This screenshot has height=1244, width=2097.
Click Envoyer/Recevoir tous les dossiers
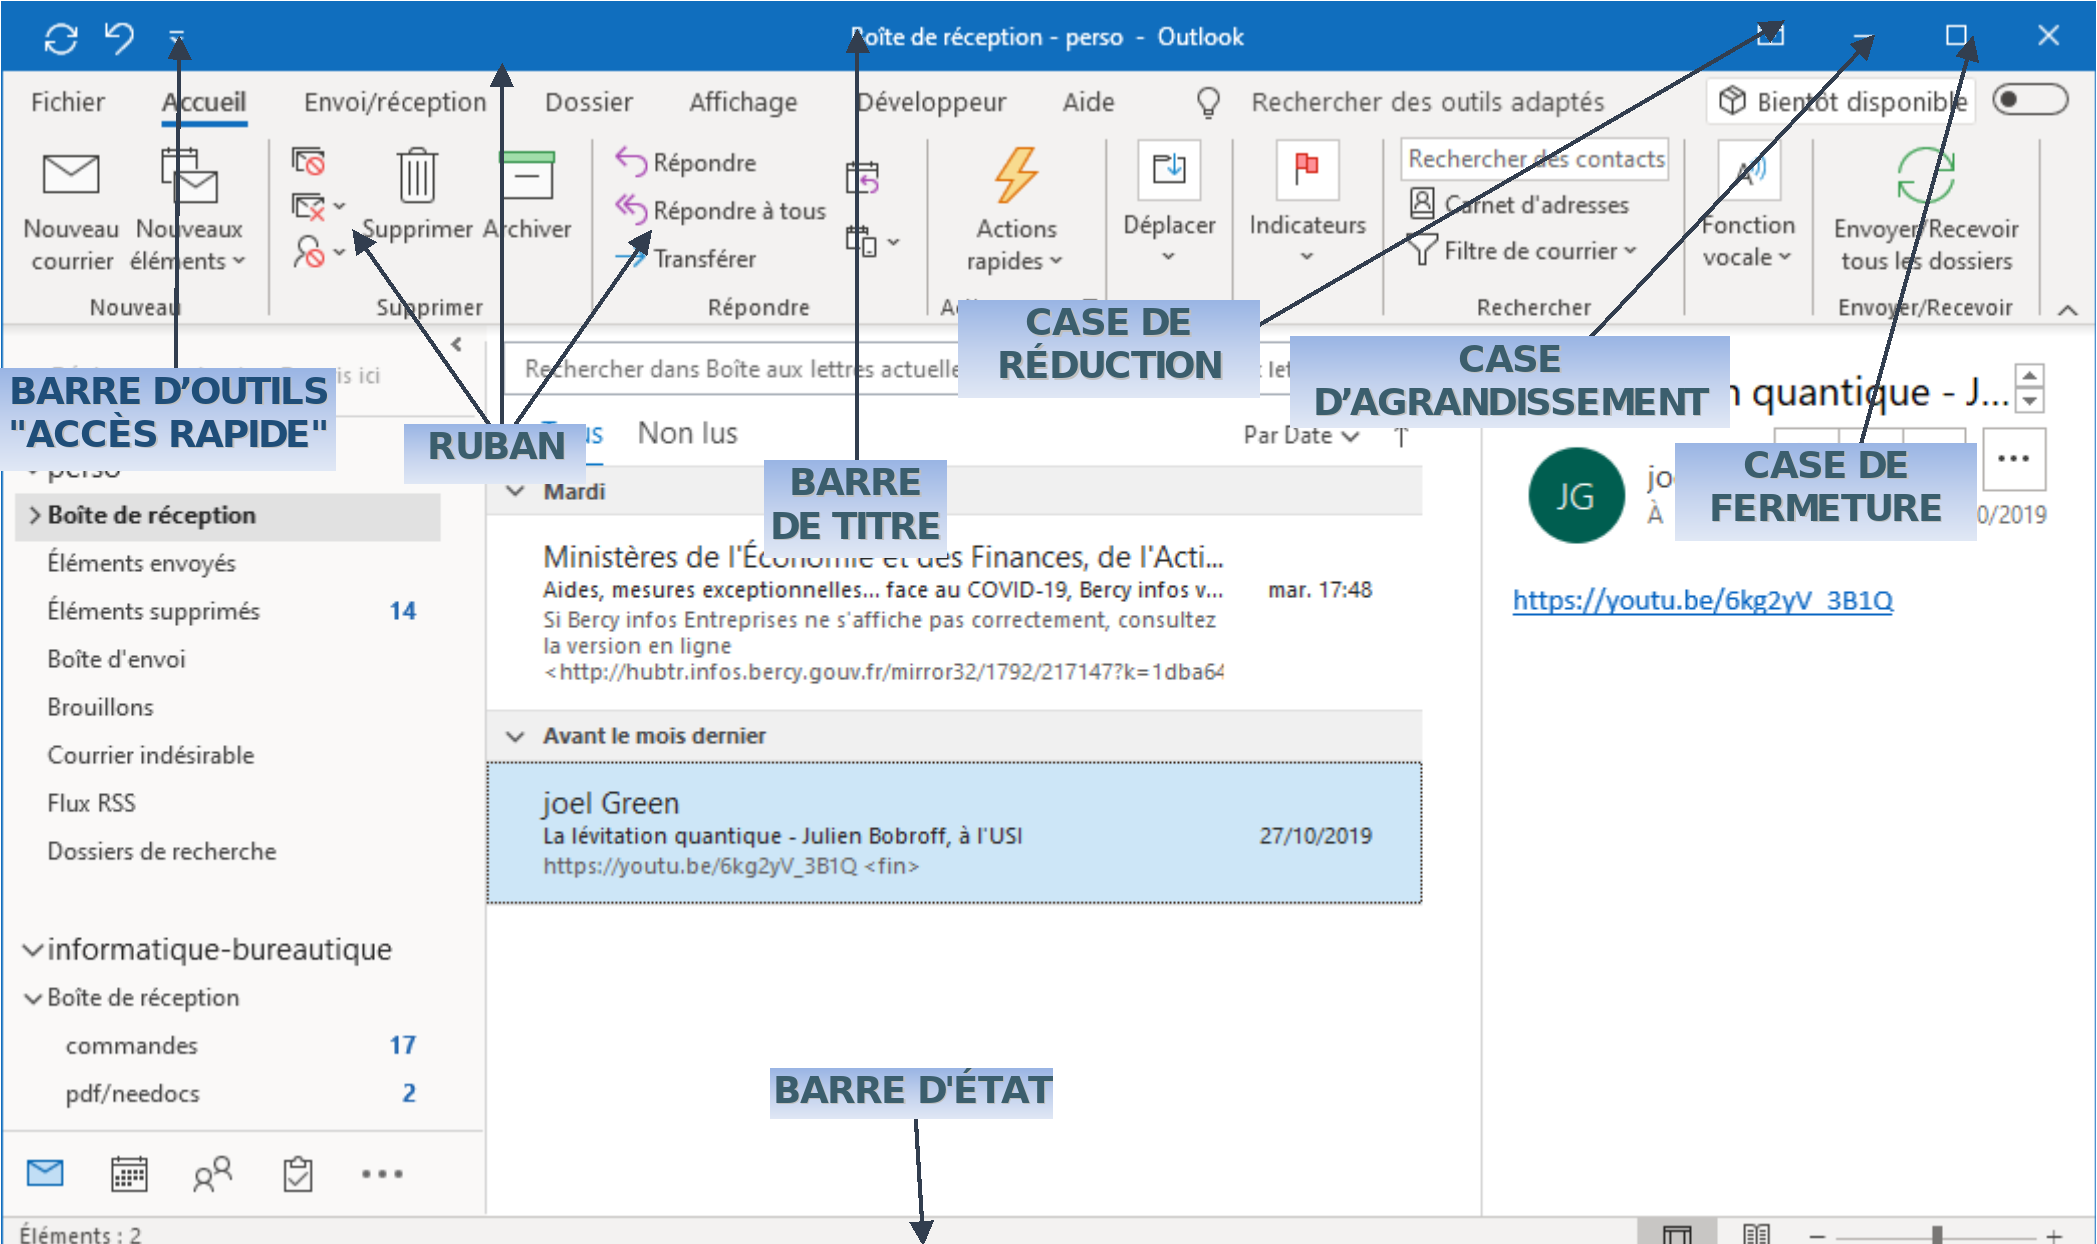1926,211
